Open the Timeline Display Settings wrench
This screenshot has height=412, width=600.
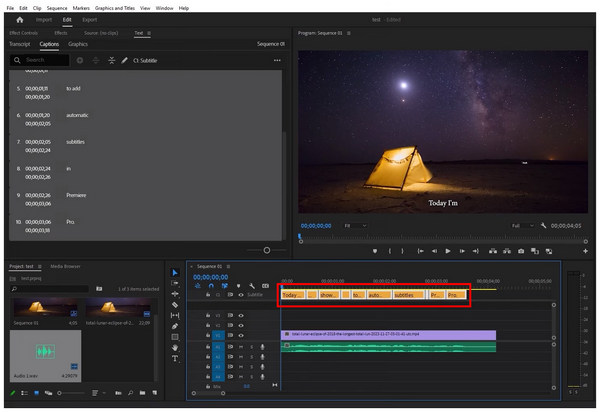click(252, 286)
